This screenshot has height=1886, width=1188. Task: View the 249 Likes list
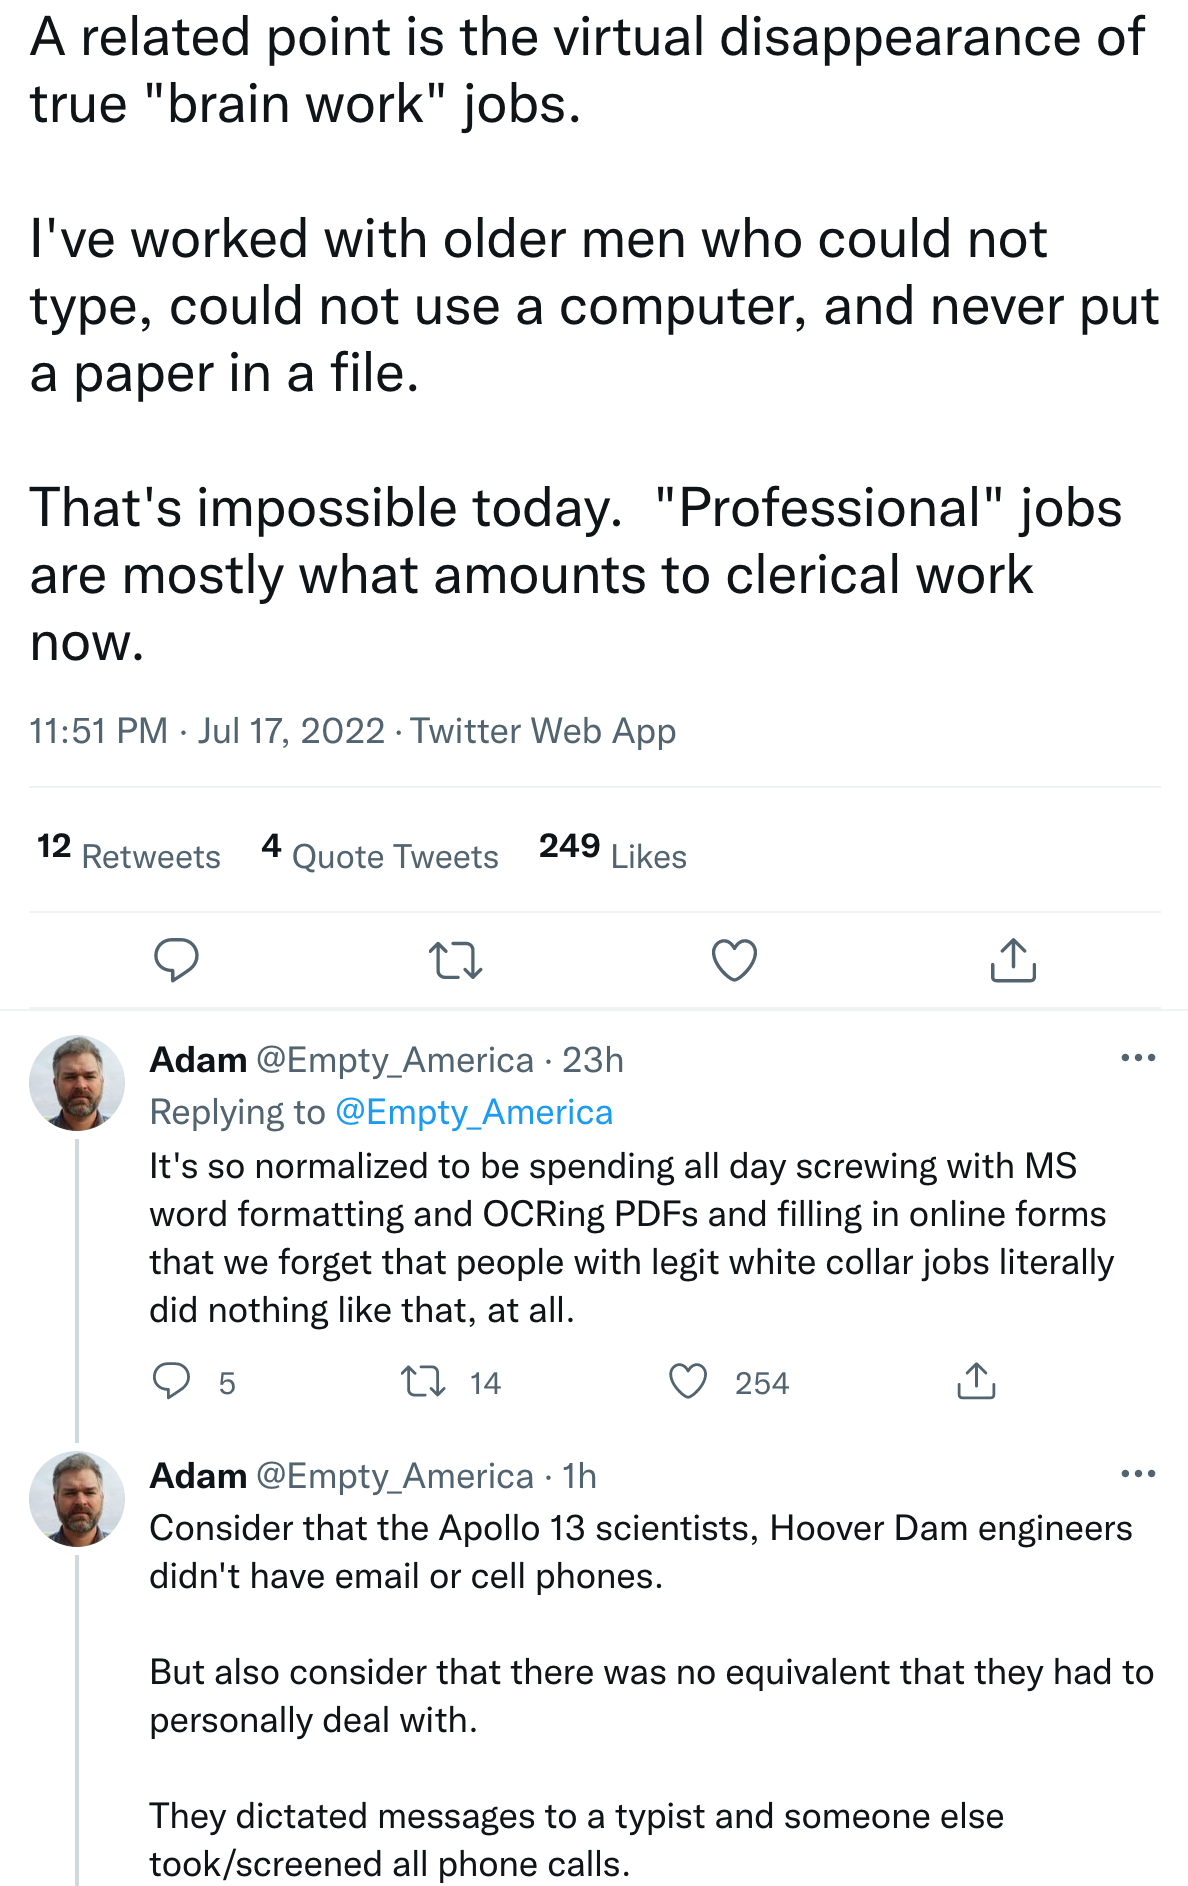(x=612, y=853)
